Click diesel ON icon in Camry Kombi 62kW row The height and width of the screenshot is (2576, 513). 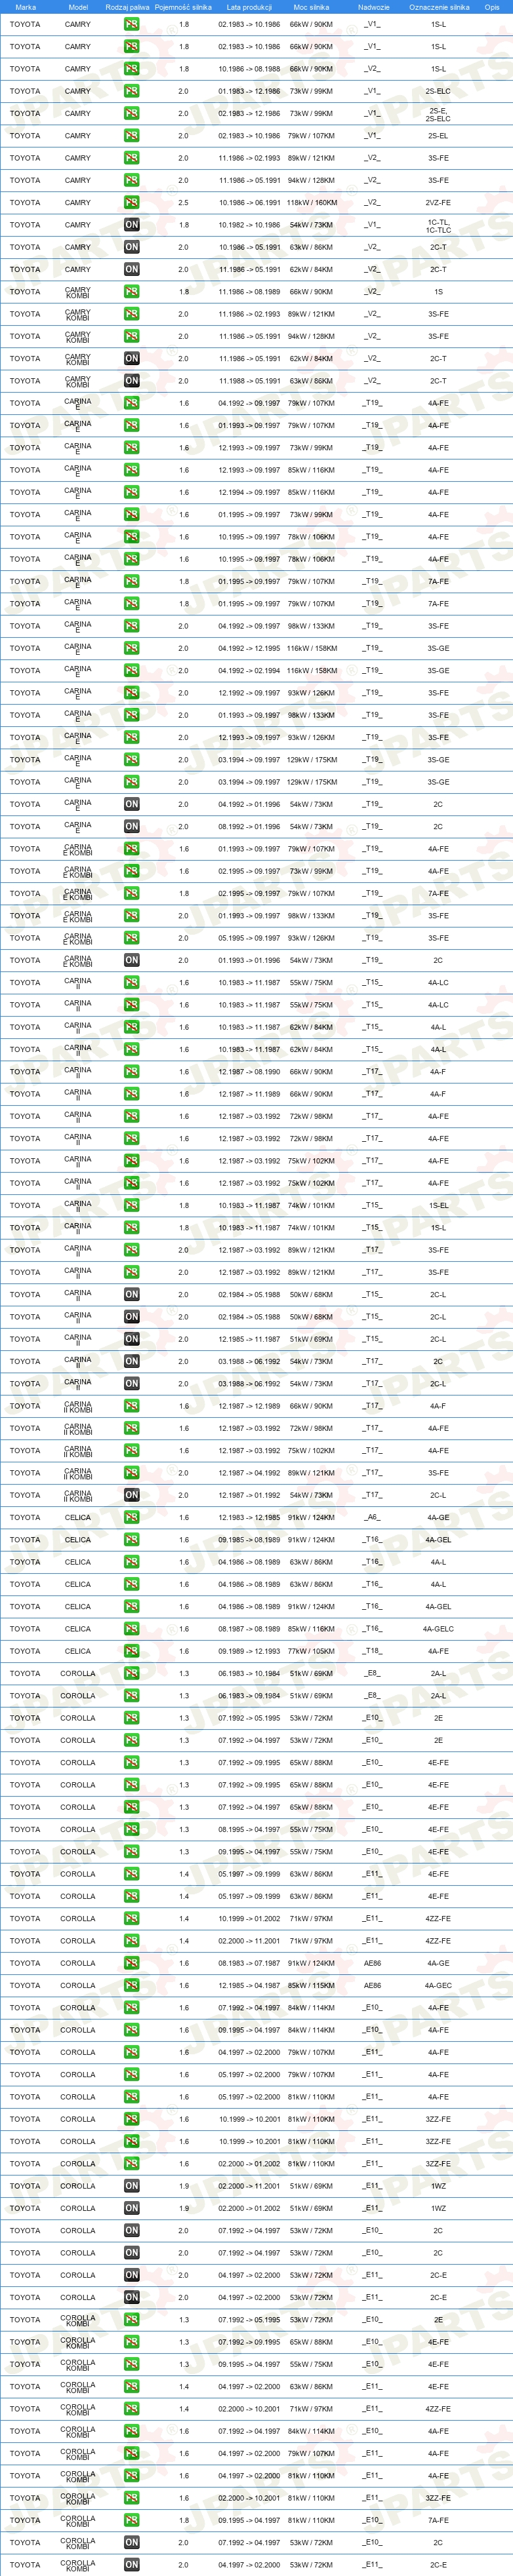132,359
